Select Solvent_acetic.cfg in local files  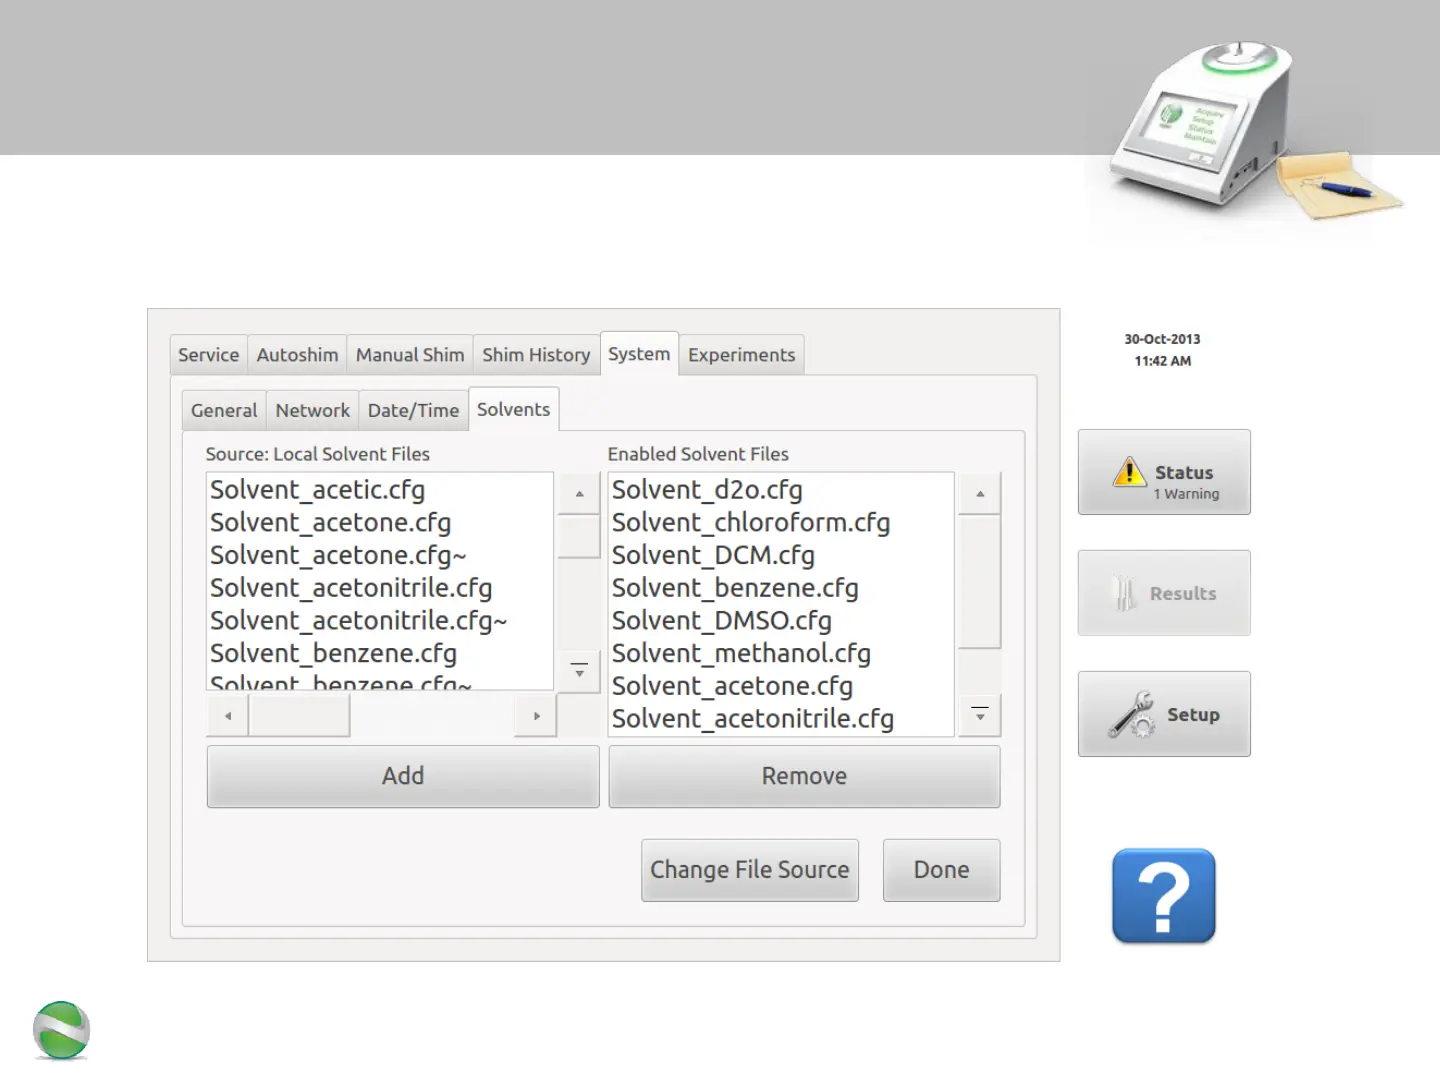(380, 490)
